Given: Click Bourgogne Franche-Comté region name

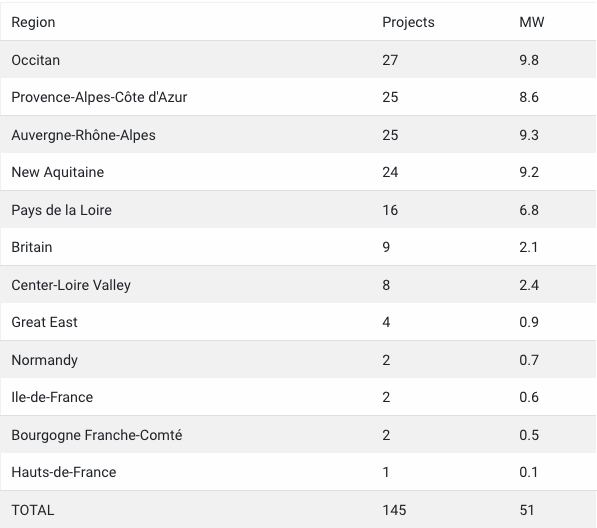Looking at the screenshot, I should pos(97,435).
